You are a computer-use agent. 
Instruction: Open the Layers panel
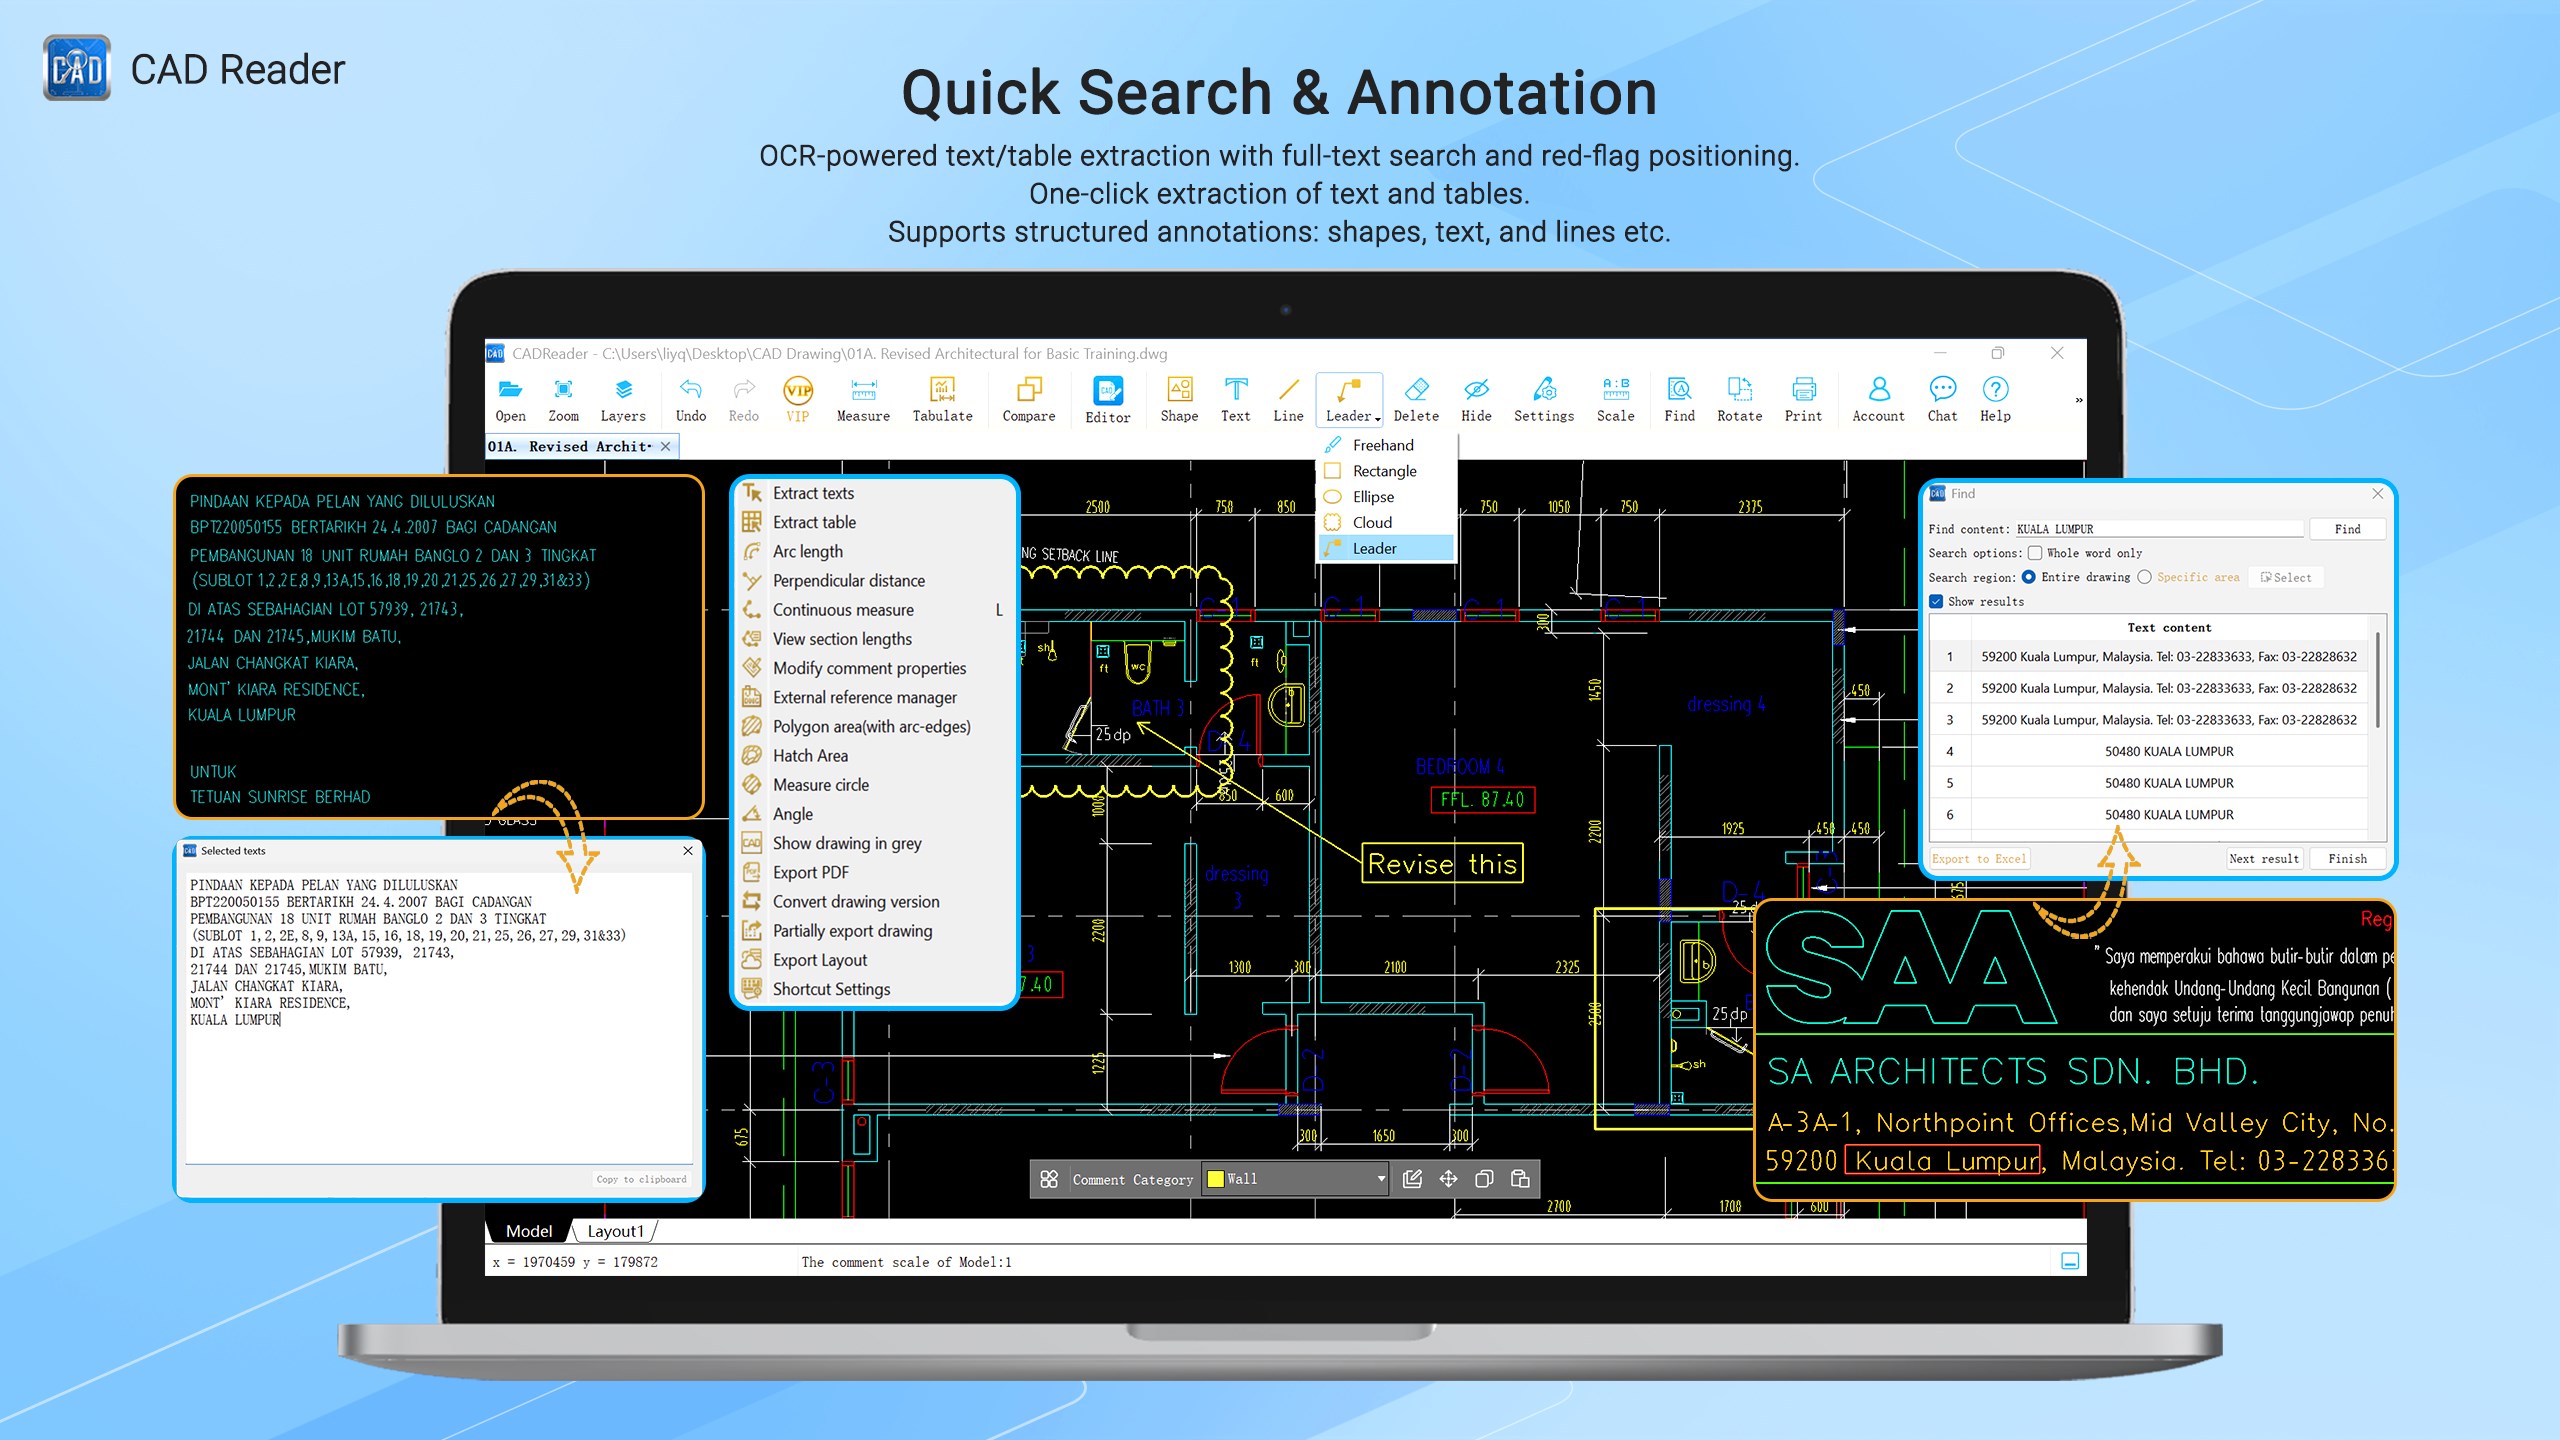(x=623, y=399)
